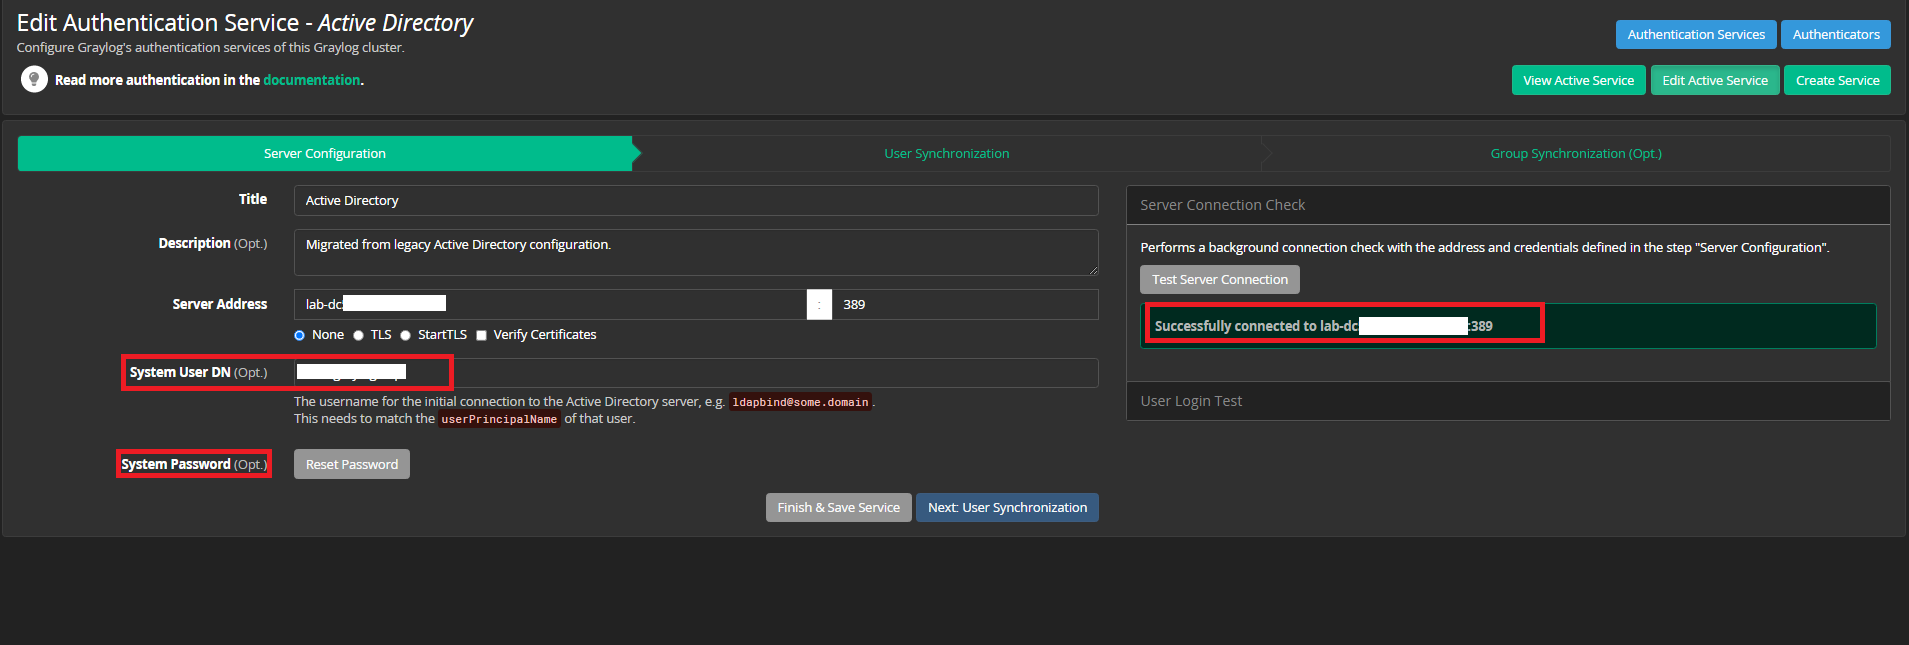Switch to Server Configuration step
Viewport: 1909px width, 645px height.
coord(325,153)
